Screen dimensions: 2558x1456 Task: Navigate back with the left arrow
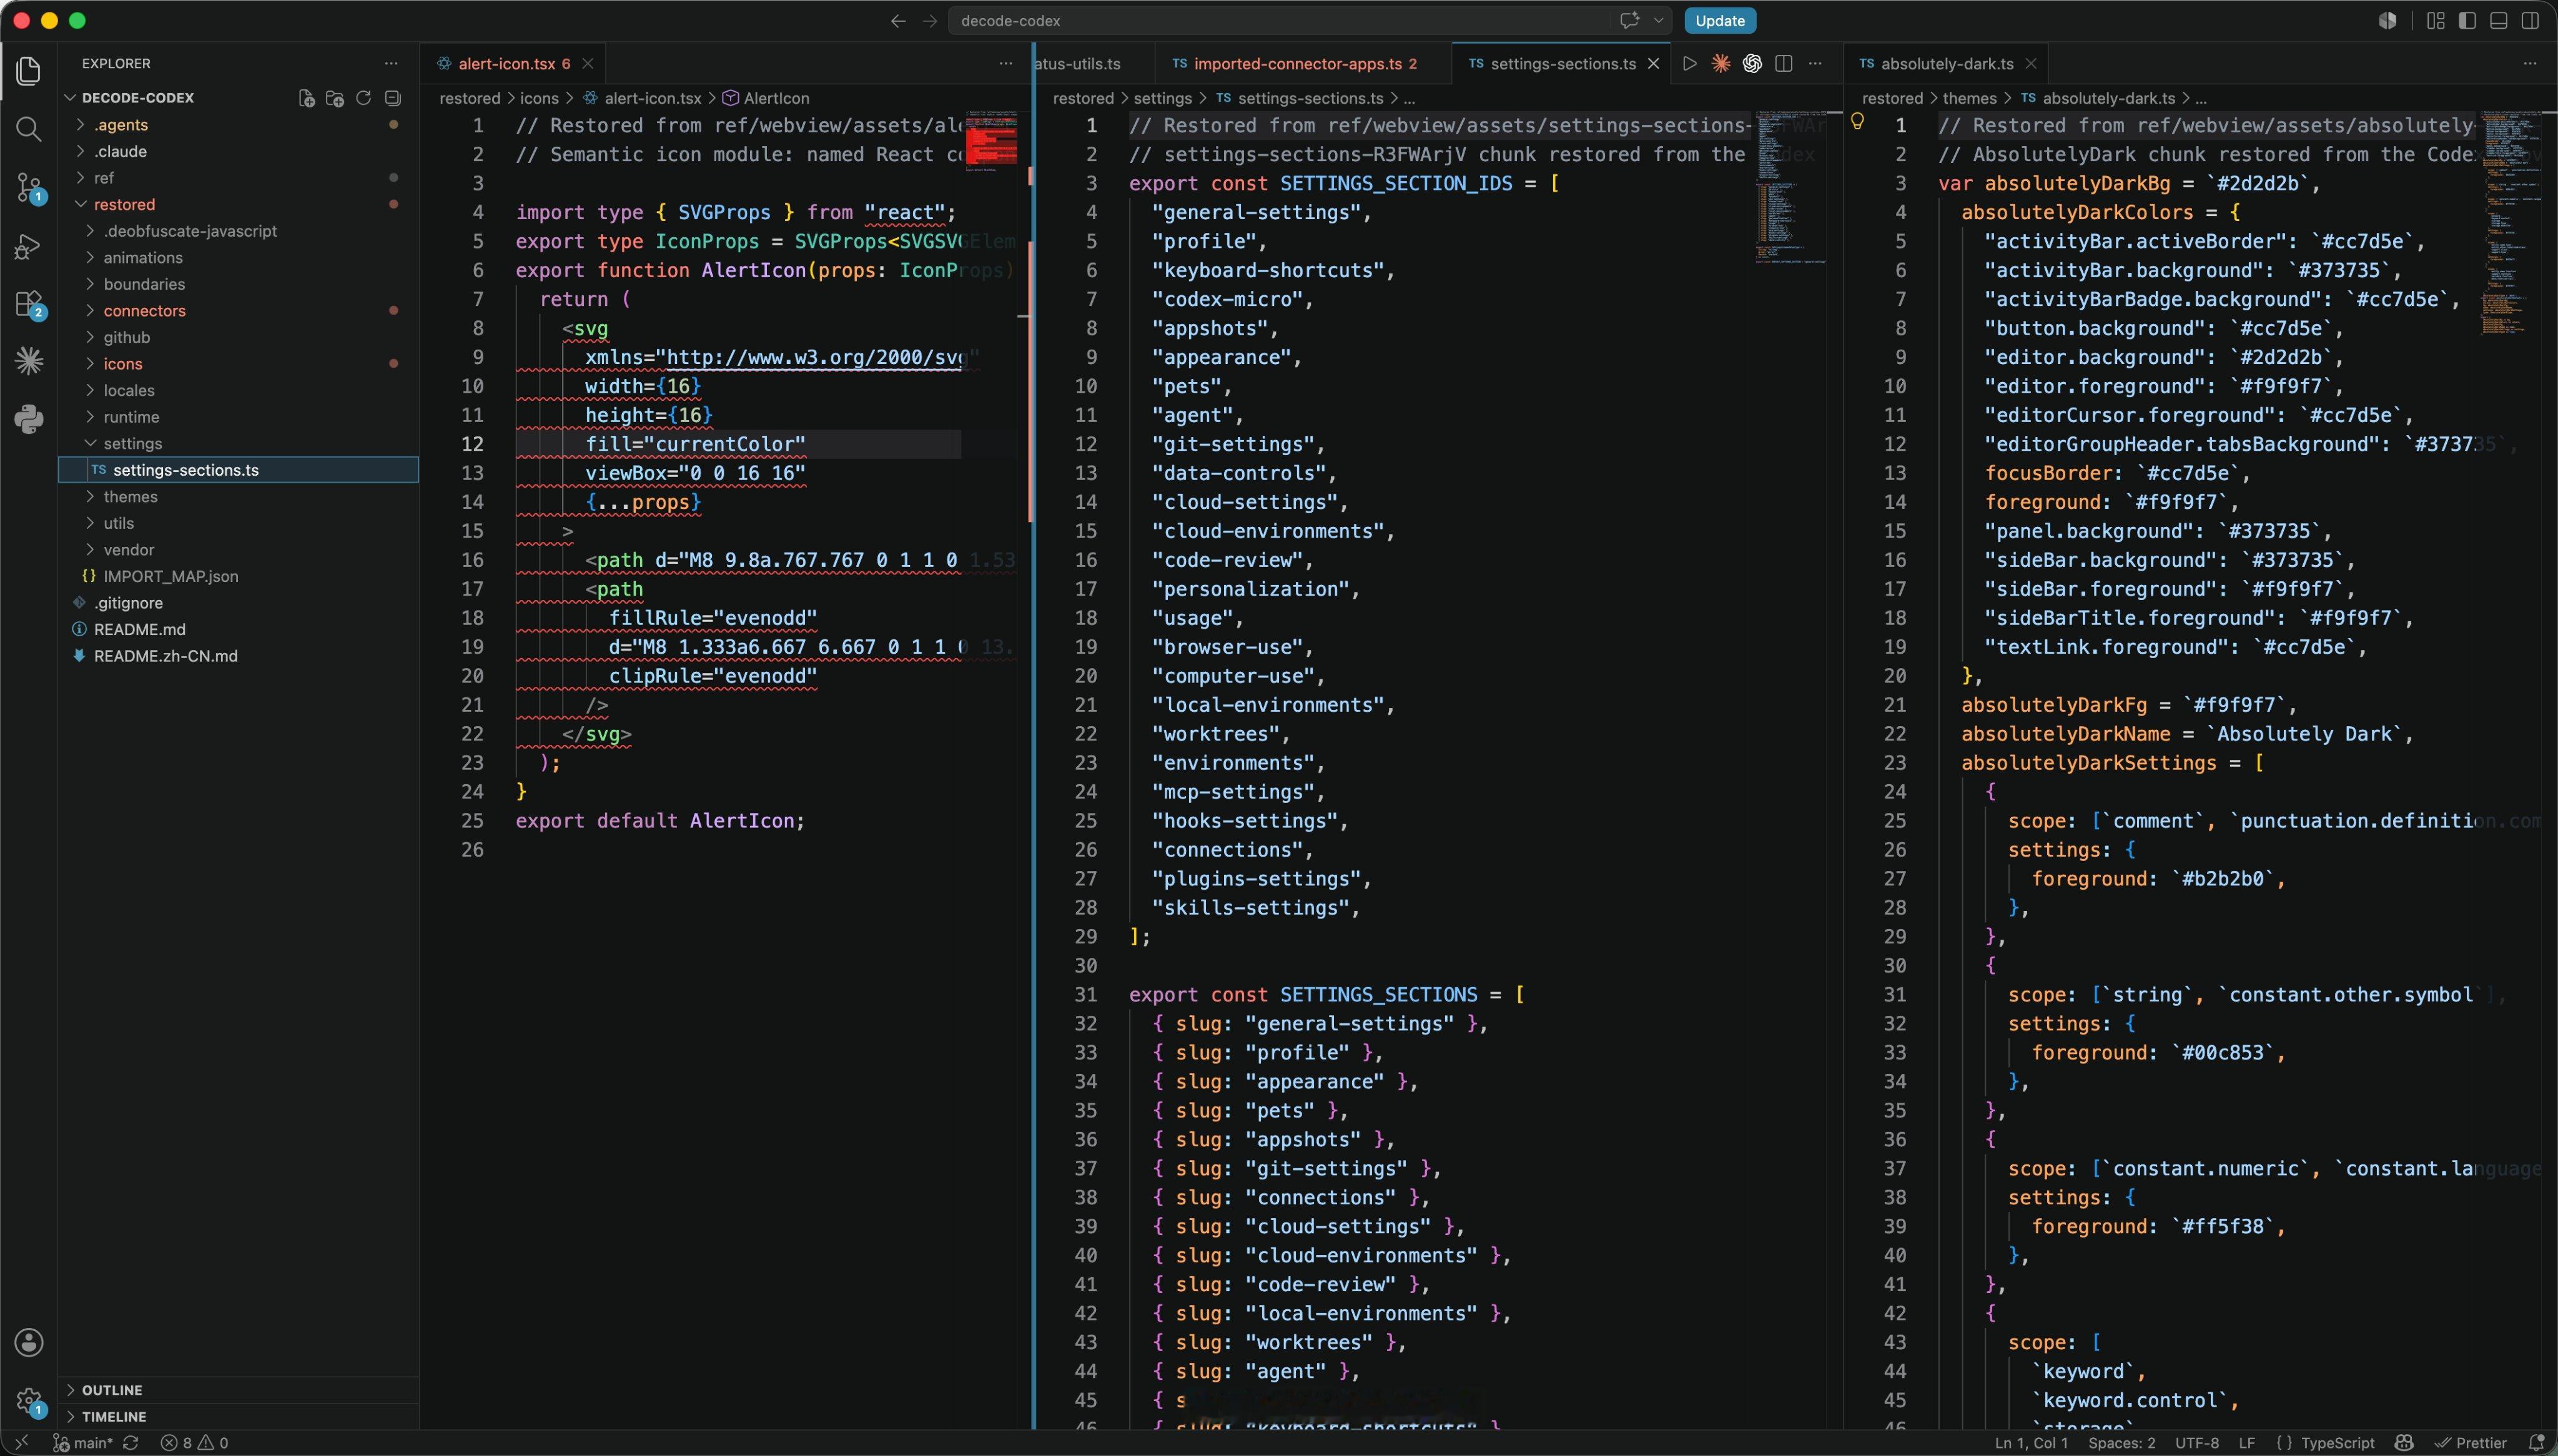point(898,21)
